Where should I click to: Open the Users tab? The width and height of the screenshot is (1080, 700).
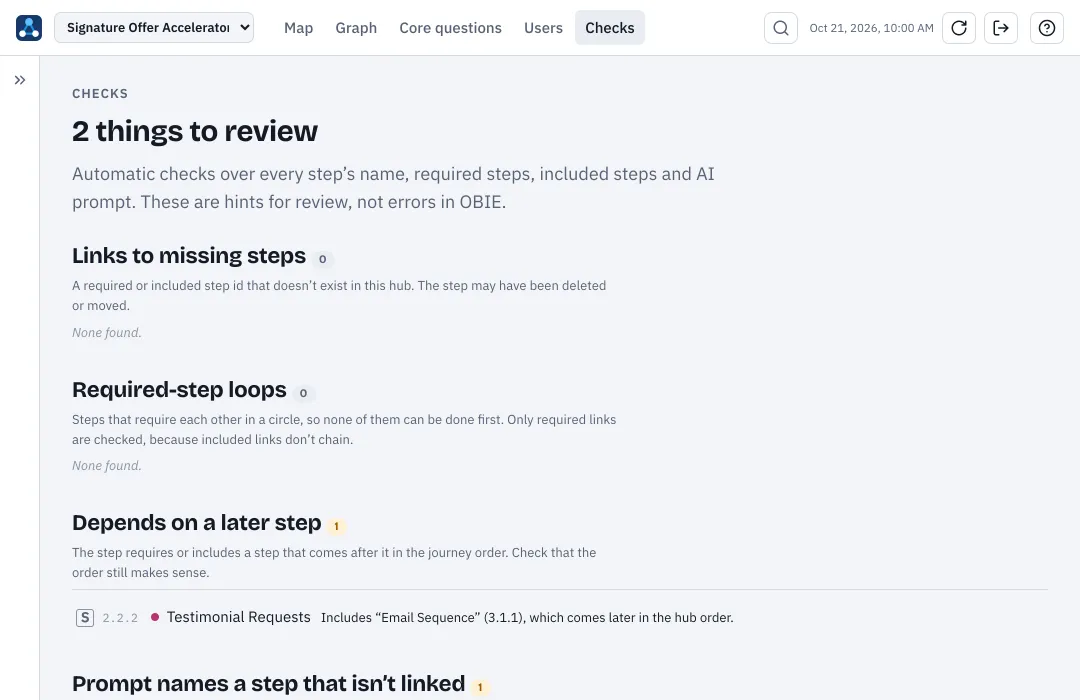[x=543, y=28]
